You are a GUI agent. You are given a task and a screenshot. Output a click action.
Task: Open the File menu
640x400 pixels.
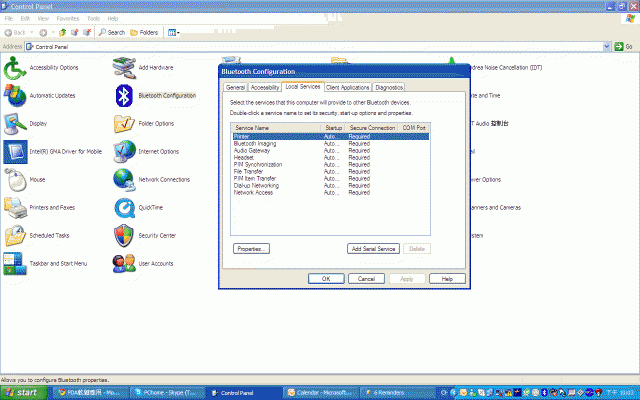click(x=9, y=18)
